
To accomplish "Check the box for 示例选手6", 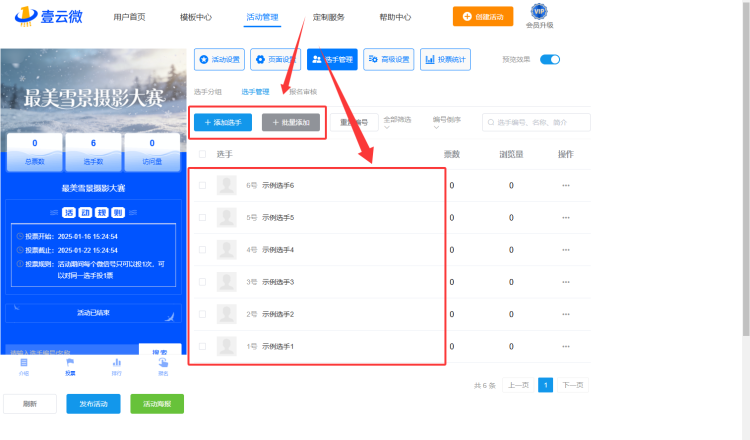I will click(x=202, y=186).
